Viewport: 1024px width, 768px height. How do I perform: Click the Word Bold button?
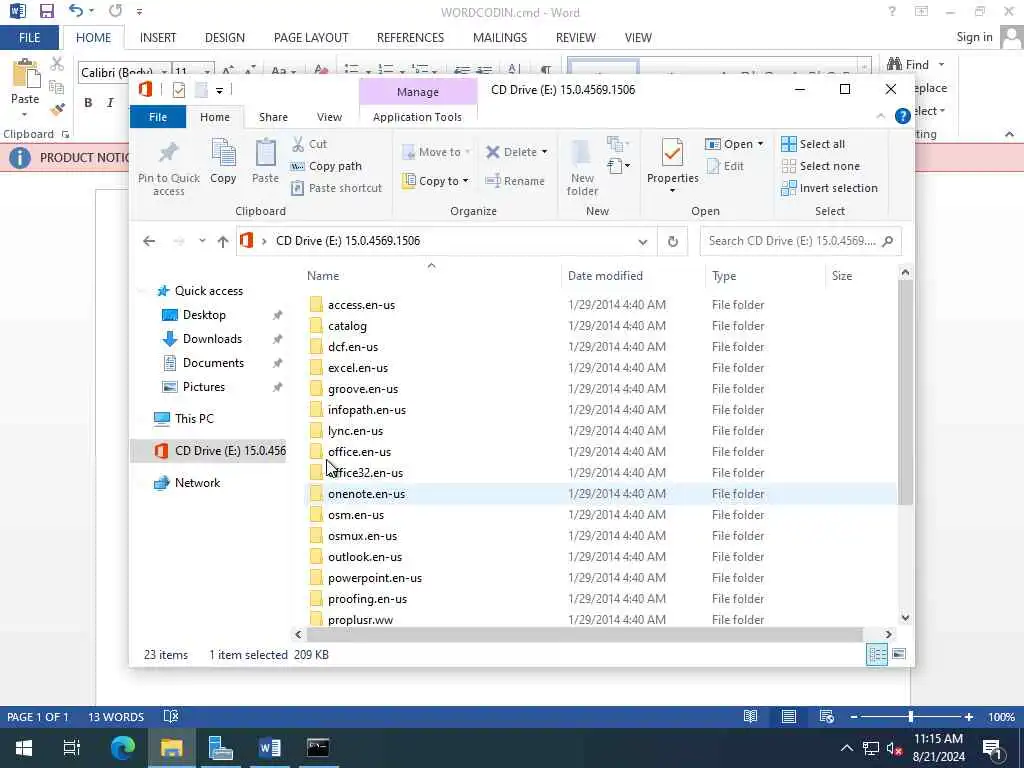pos(88,103)
